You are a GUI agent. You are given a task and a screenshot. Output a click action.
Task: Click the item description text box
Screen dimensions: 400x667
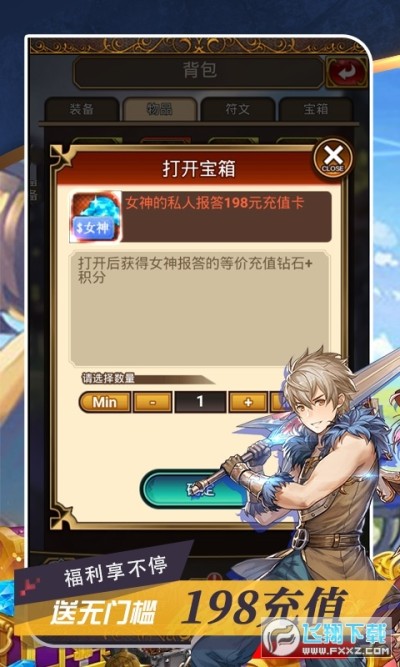(x=200, y=309)
